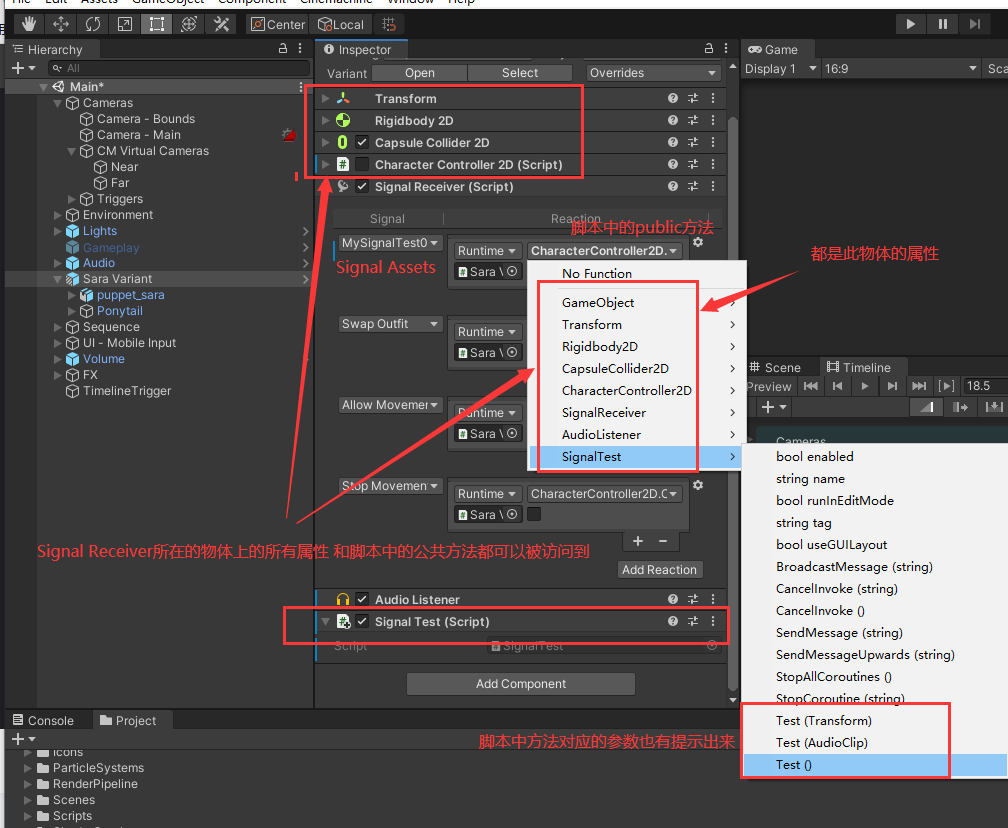1008x828 pixels.
Task: Select the Hand tool in the toolbar
Action: coord(29,24)
